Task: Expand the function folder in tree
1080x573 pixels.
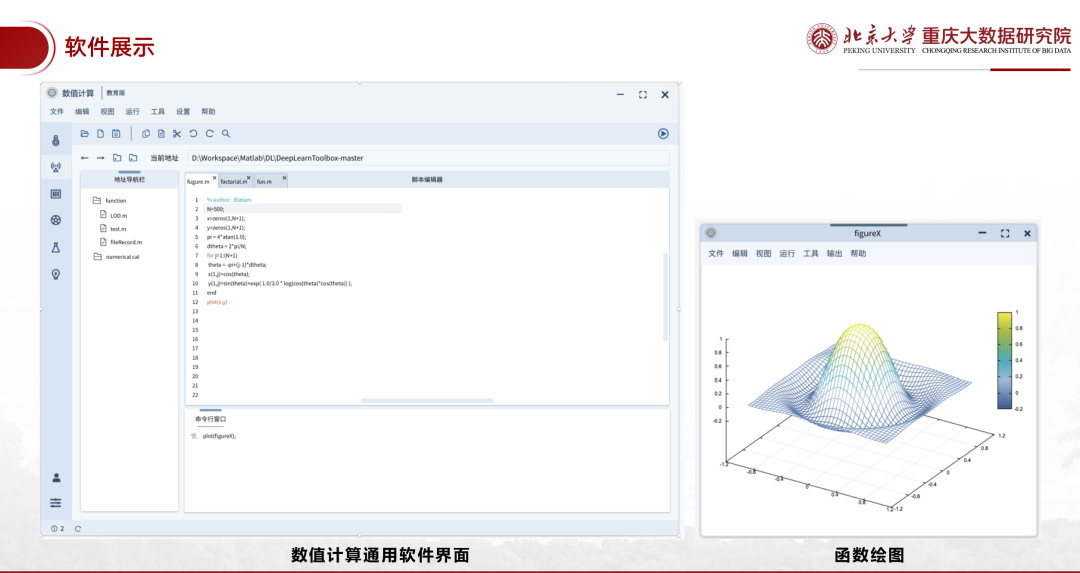Action: coord(97,201)
